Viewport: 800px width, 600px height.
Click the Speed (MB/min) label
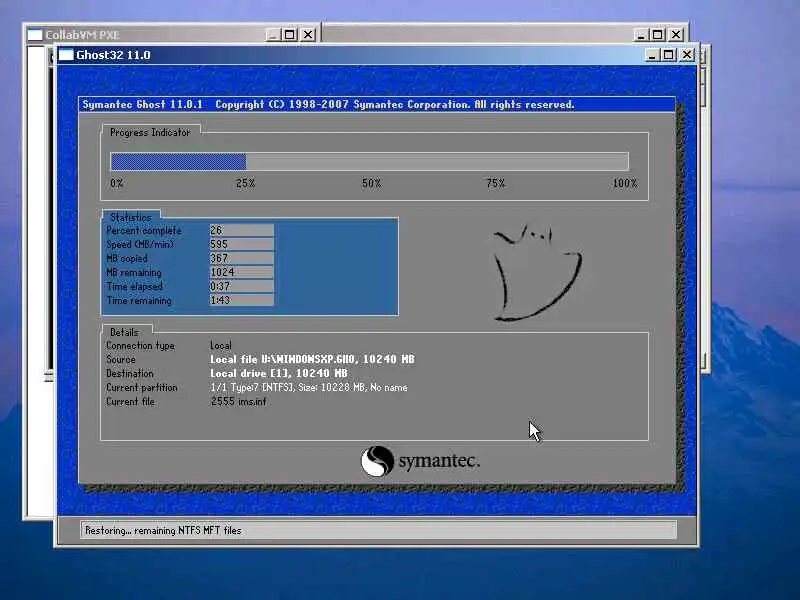point(140,244)
